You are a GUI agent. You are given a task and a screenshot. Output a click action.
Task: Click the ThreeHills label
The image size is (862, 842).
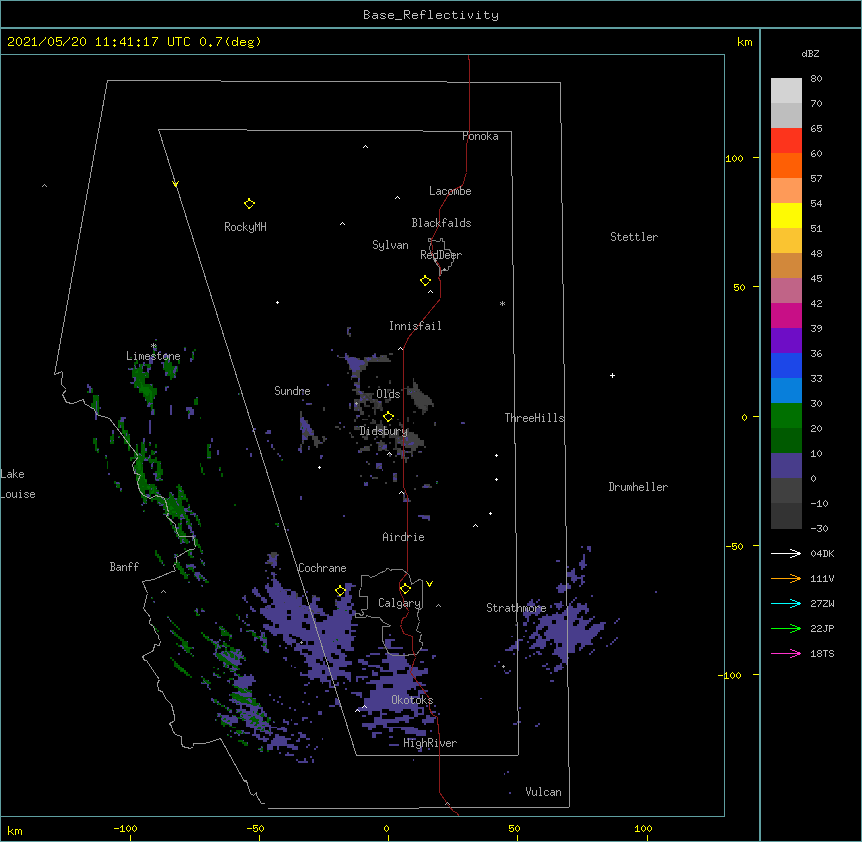click(x=535, y=418)
